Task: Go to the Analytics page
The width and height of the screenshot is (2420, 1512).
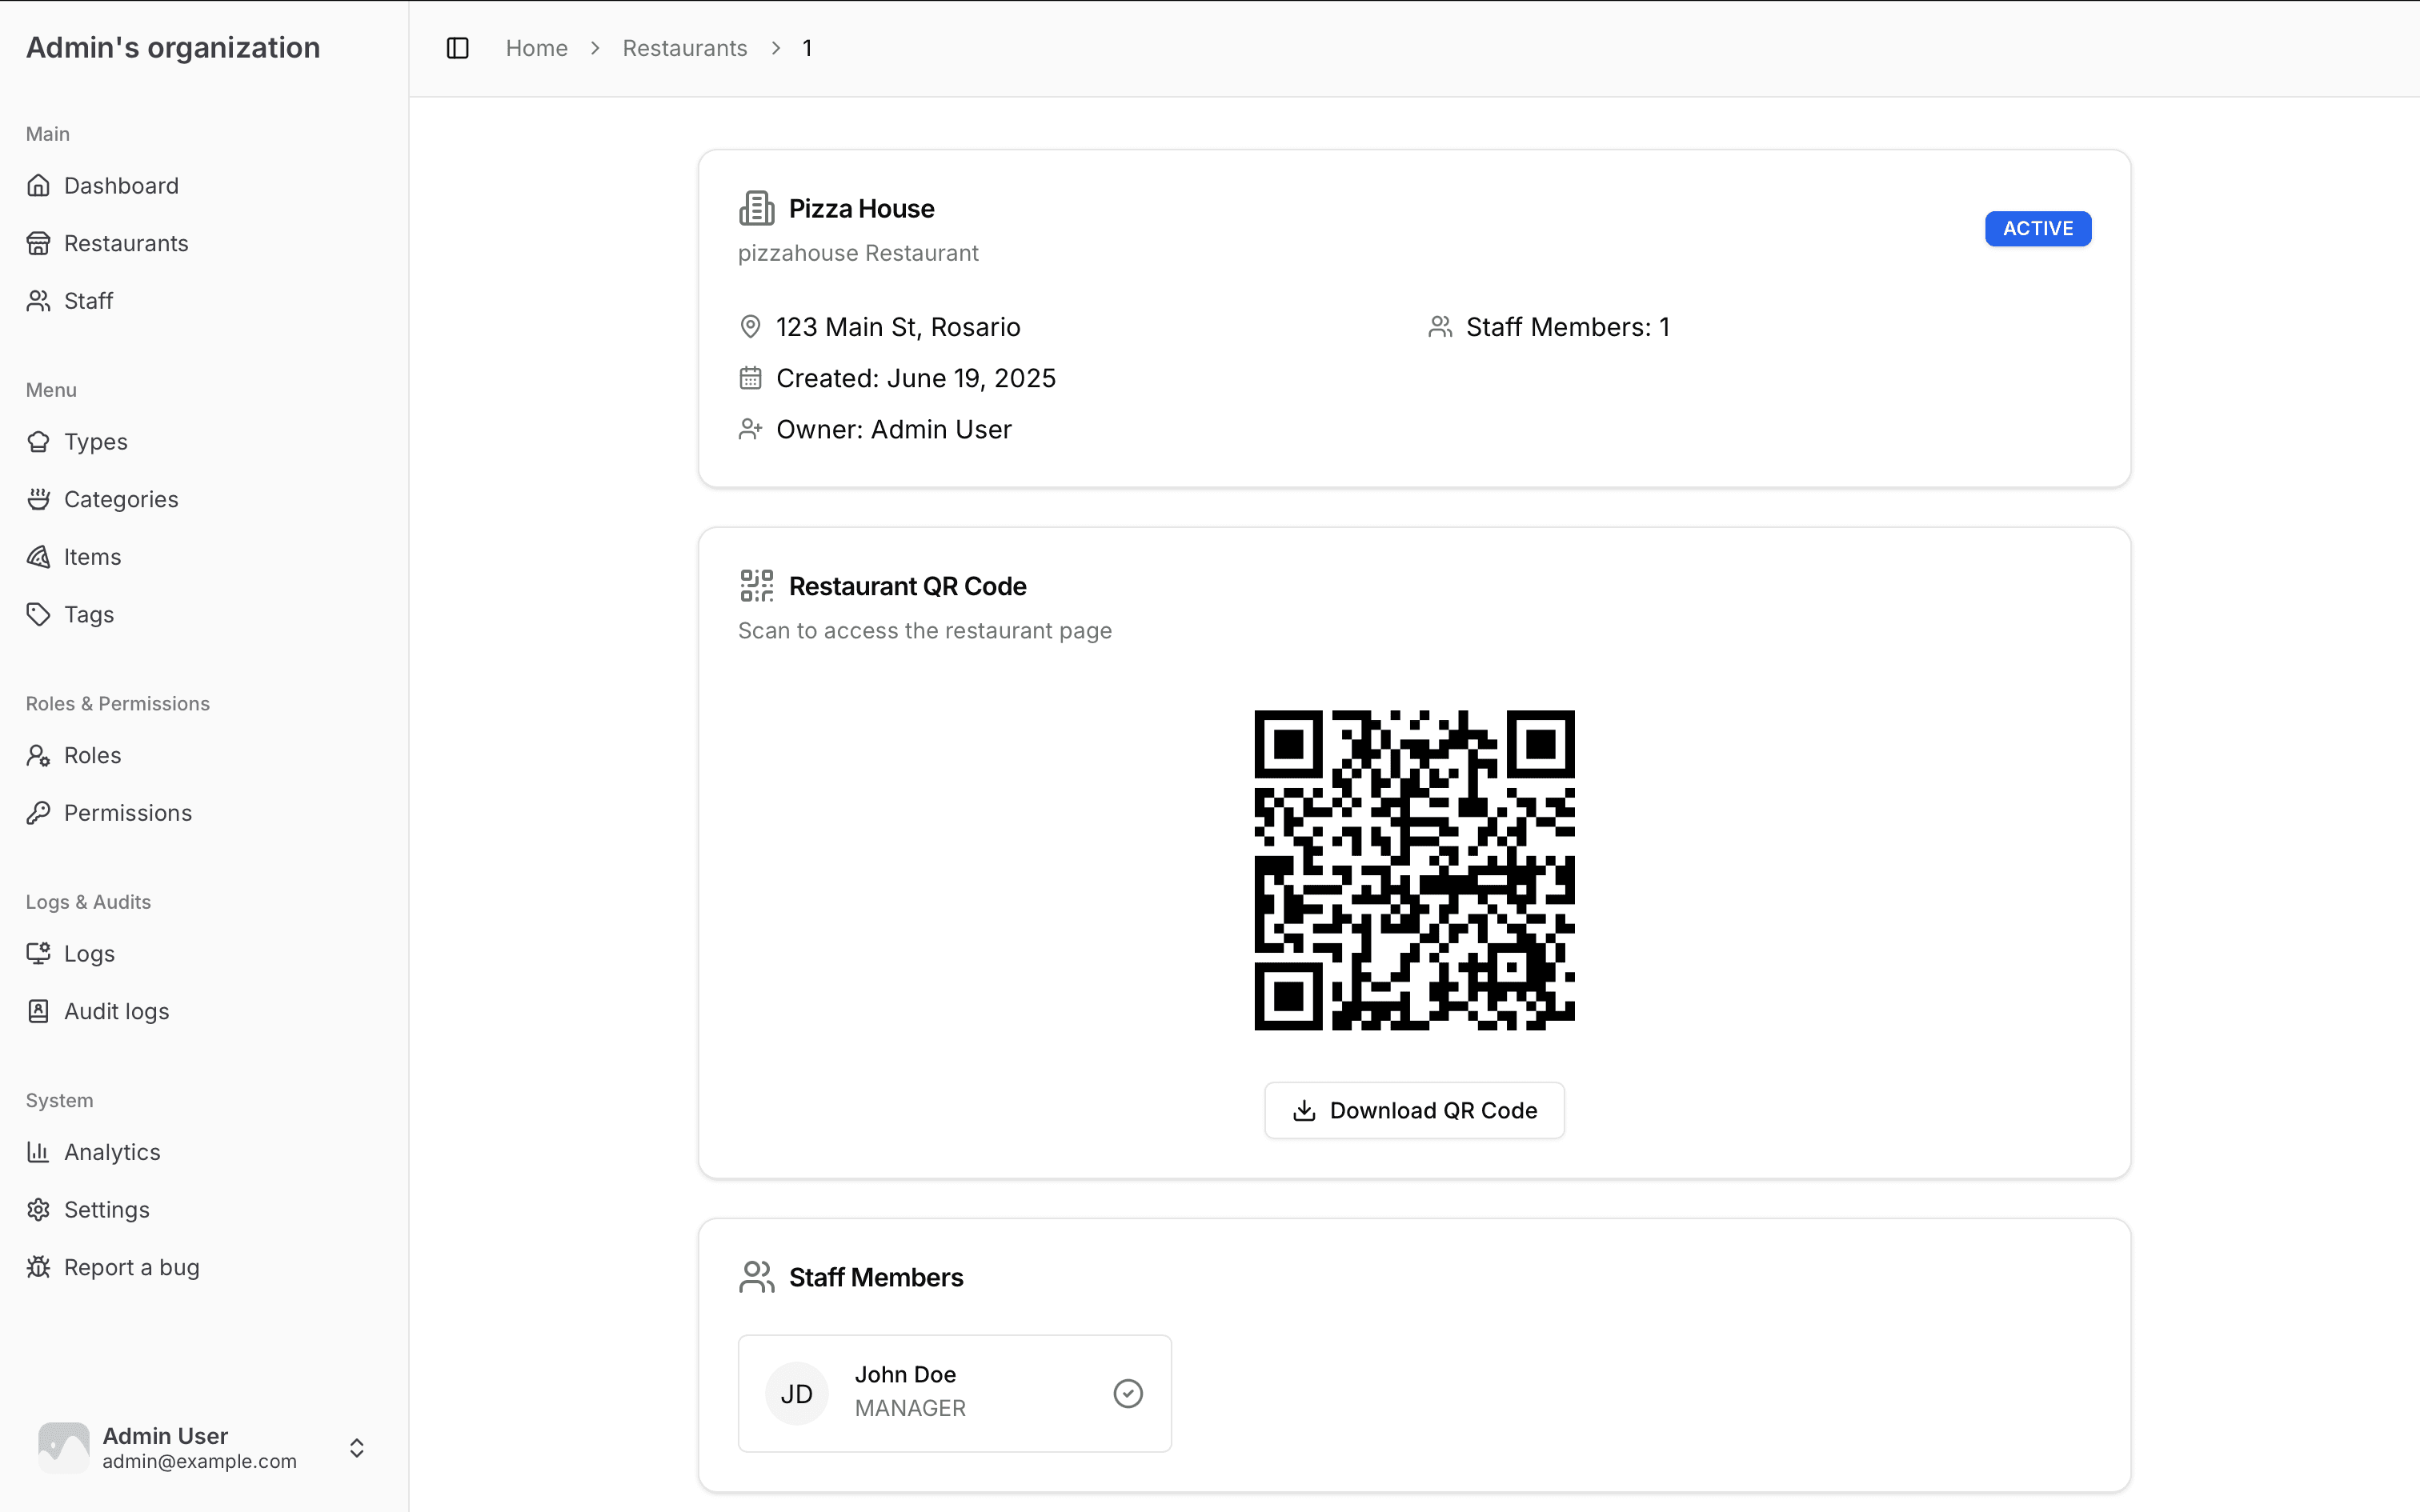Action: pos(112,1152)
